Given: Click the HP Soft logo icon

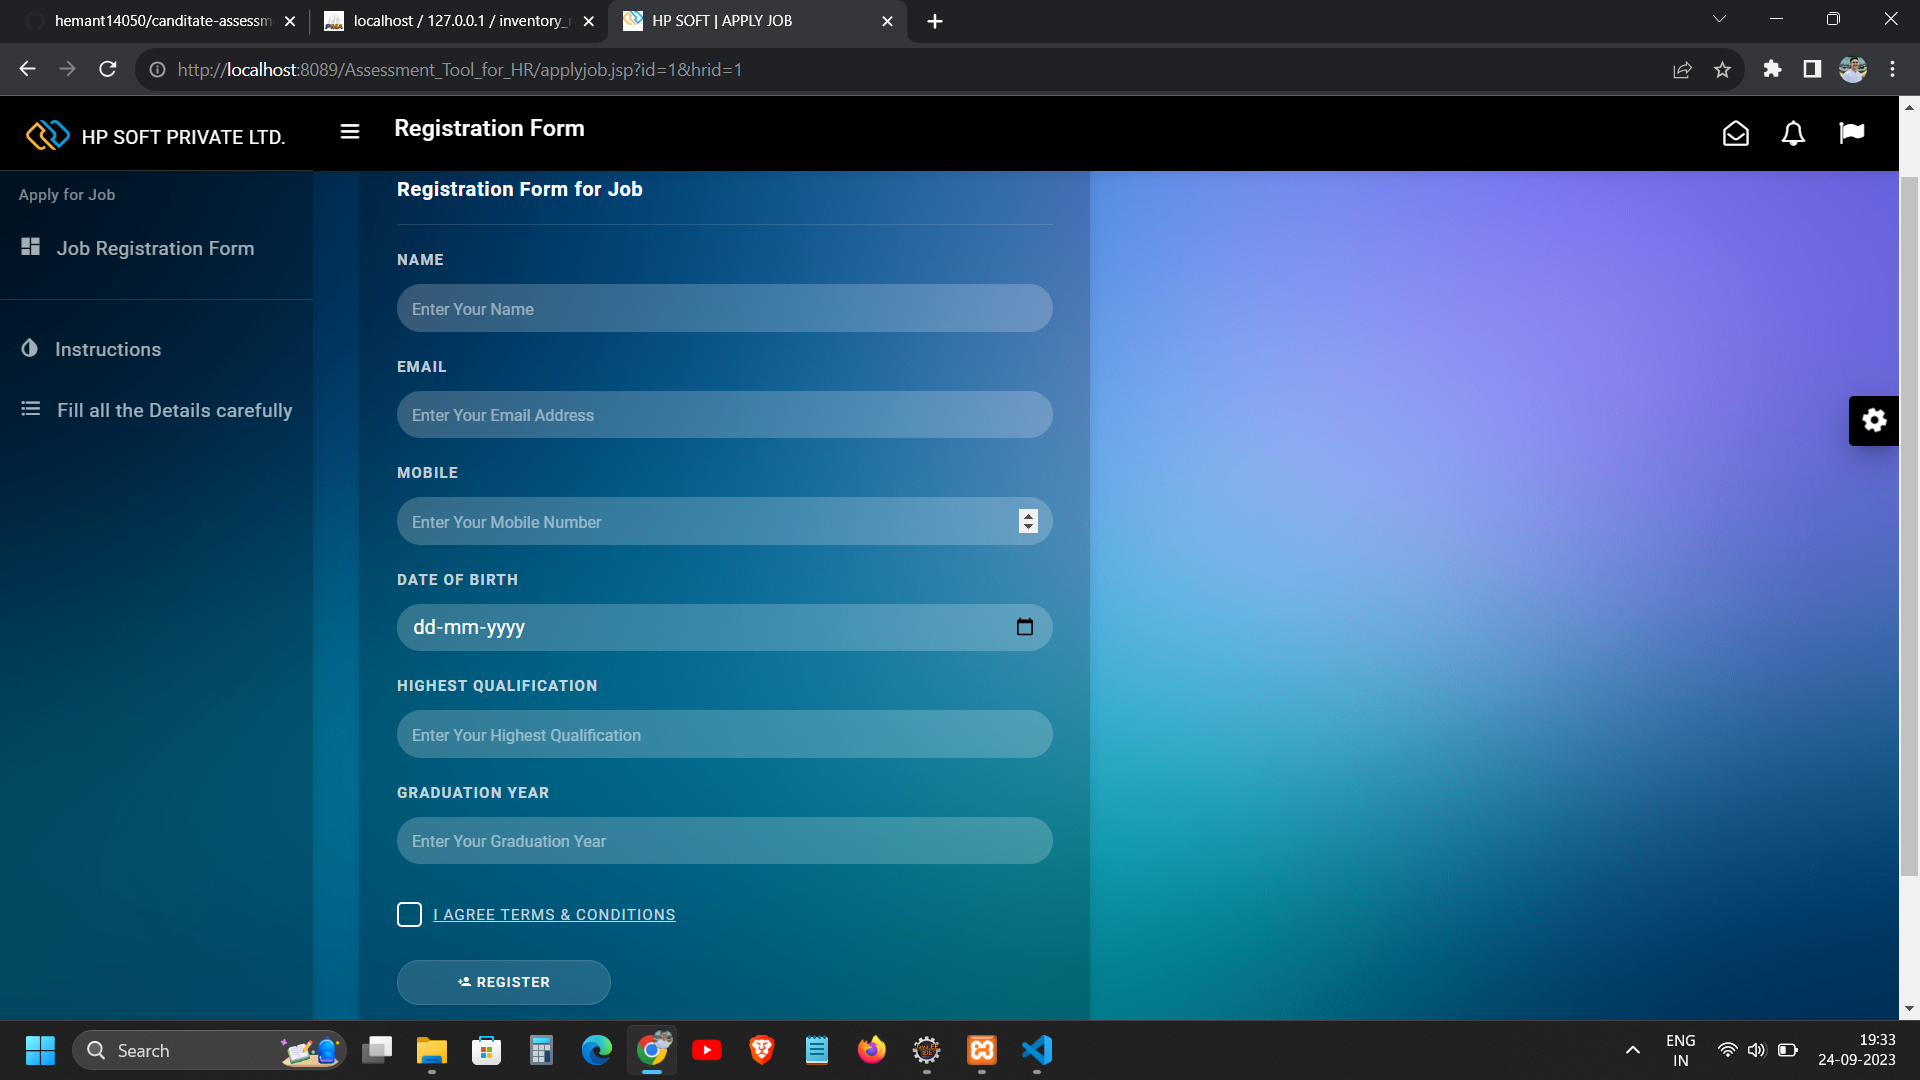Looking at the screenshot, I should point(47,135).
